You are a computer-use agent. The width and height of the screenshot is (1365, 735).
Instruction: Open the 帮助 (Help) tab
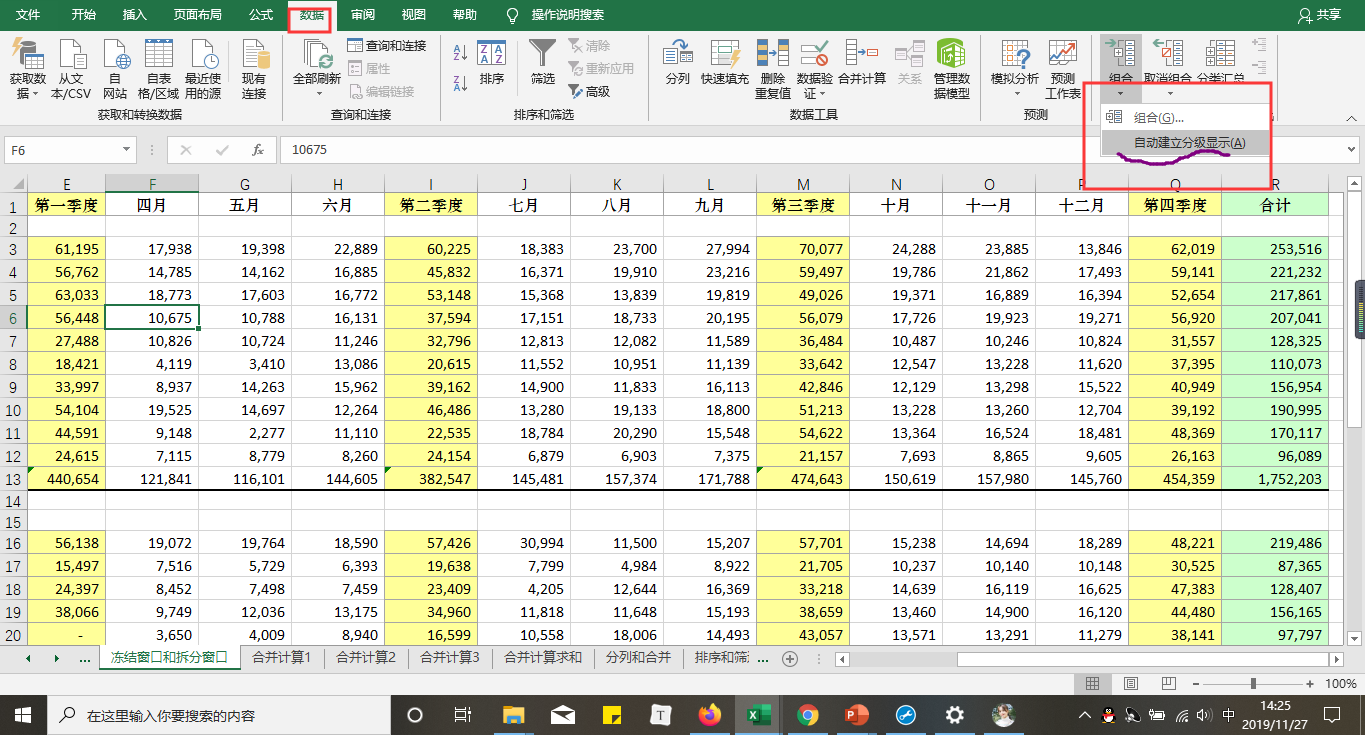tap(464, 15)
